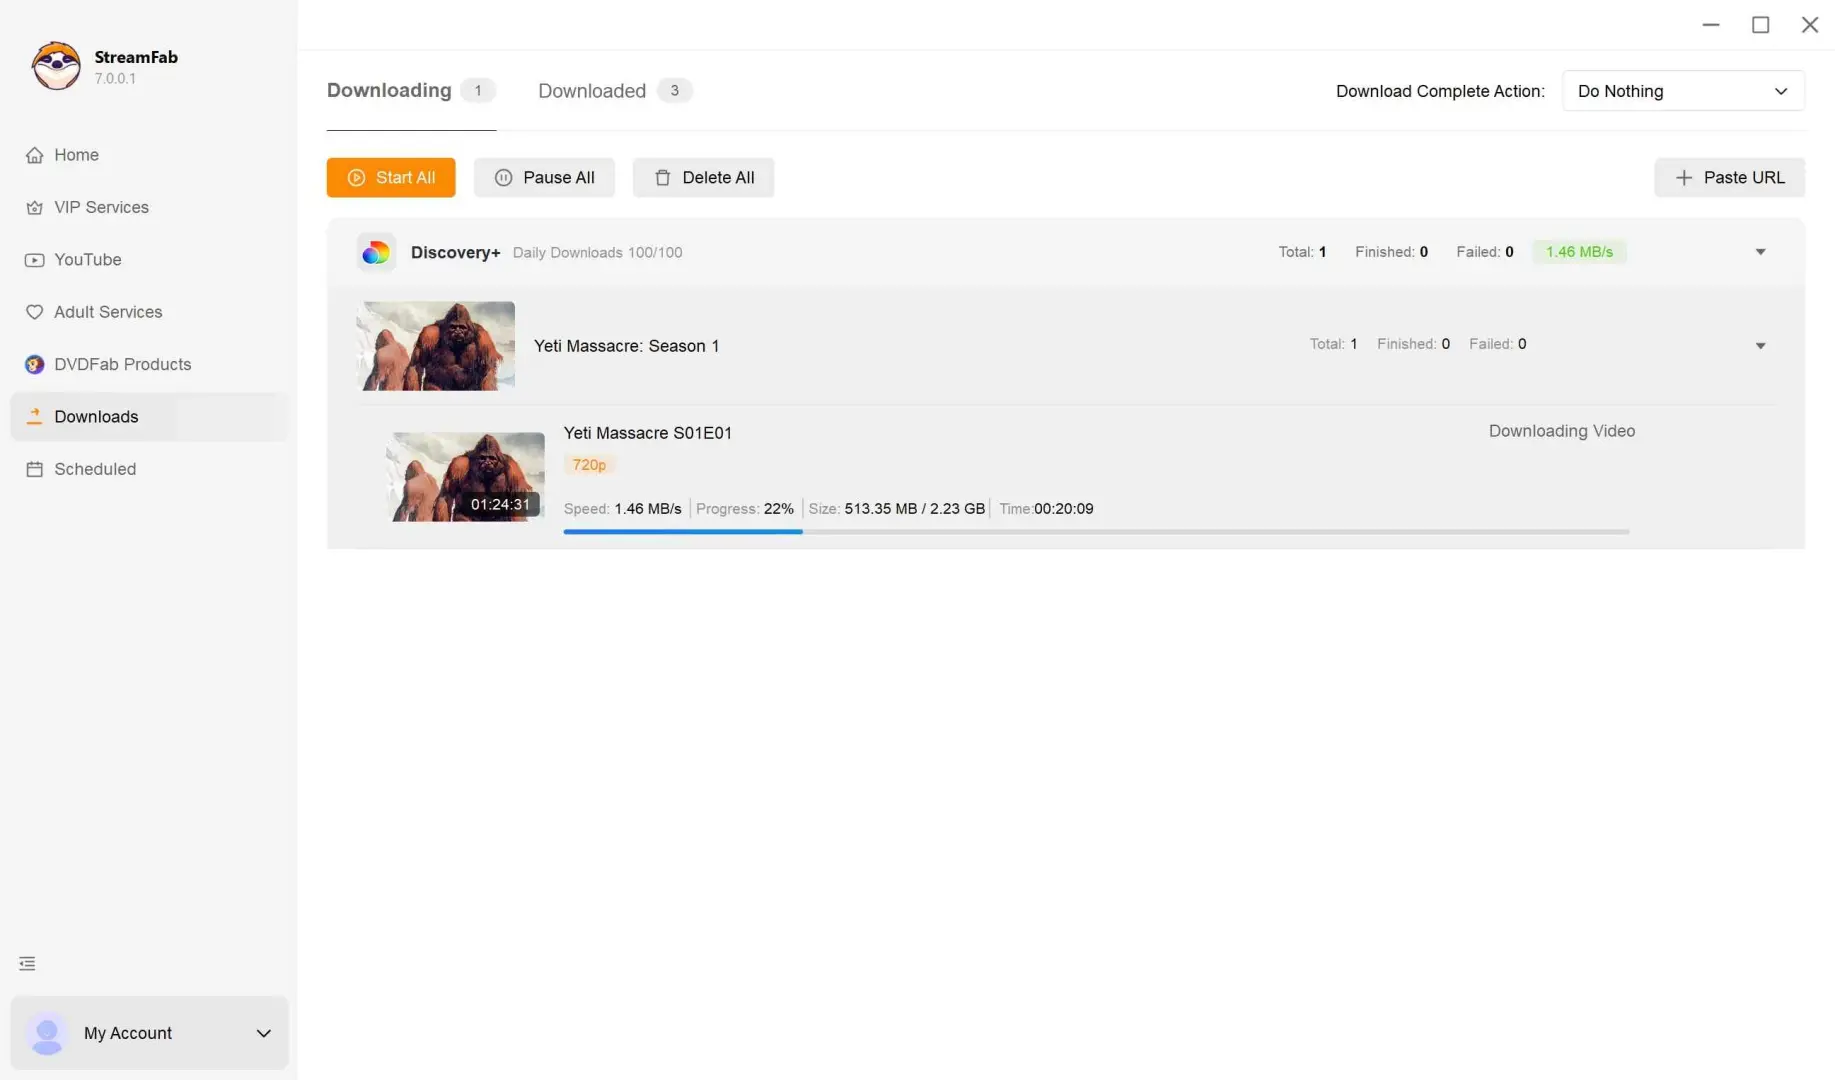Collapse the Discovery+ group arrow
Image resolution: width=1835 pixels, height=1080 pixels.
click(x=1760, y=252)
